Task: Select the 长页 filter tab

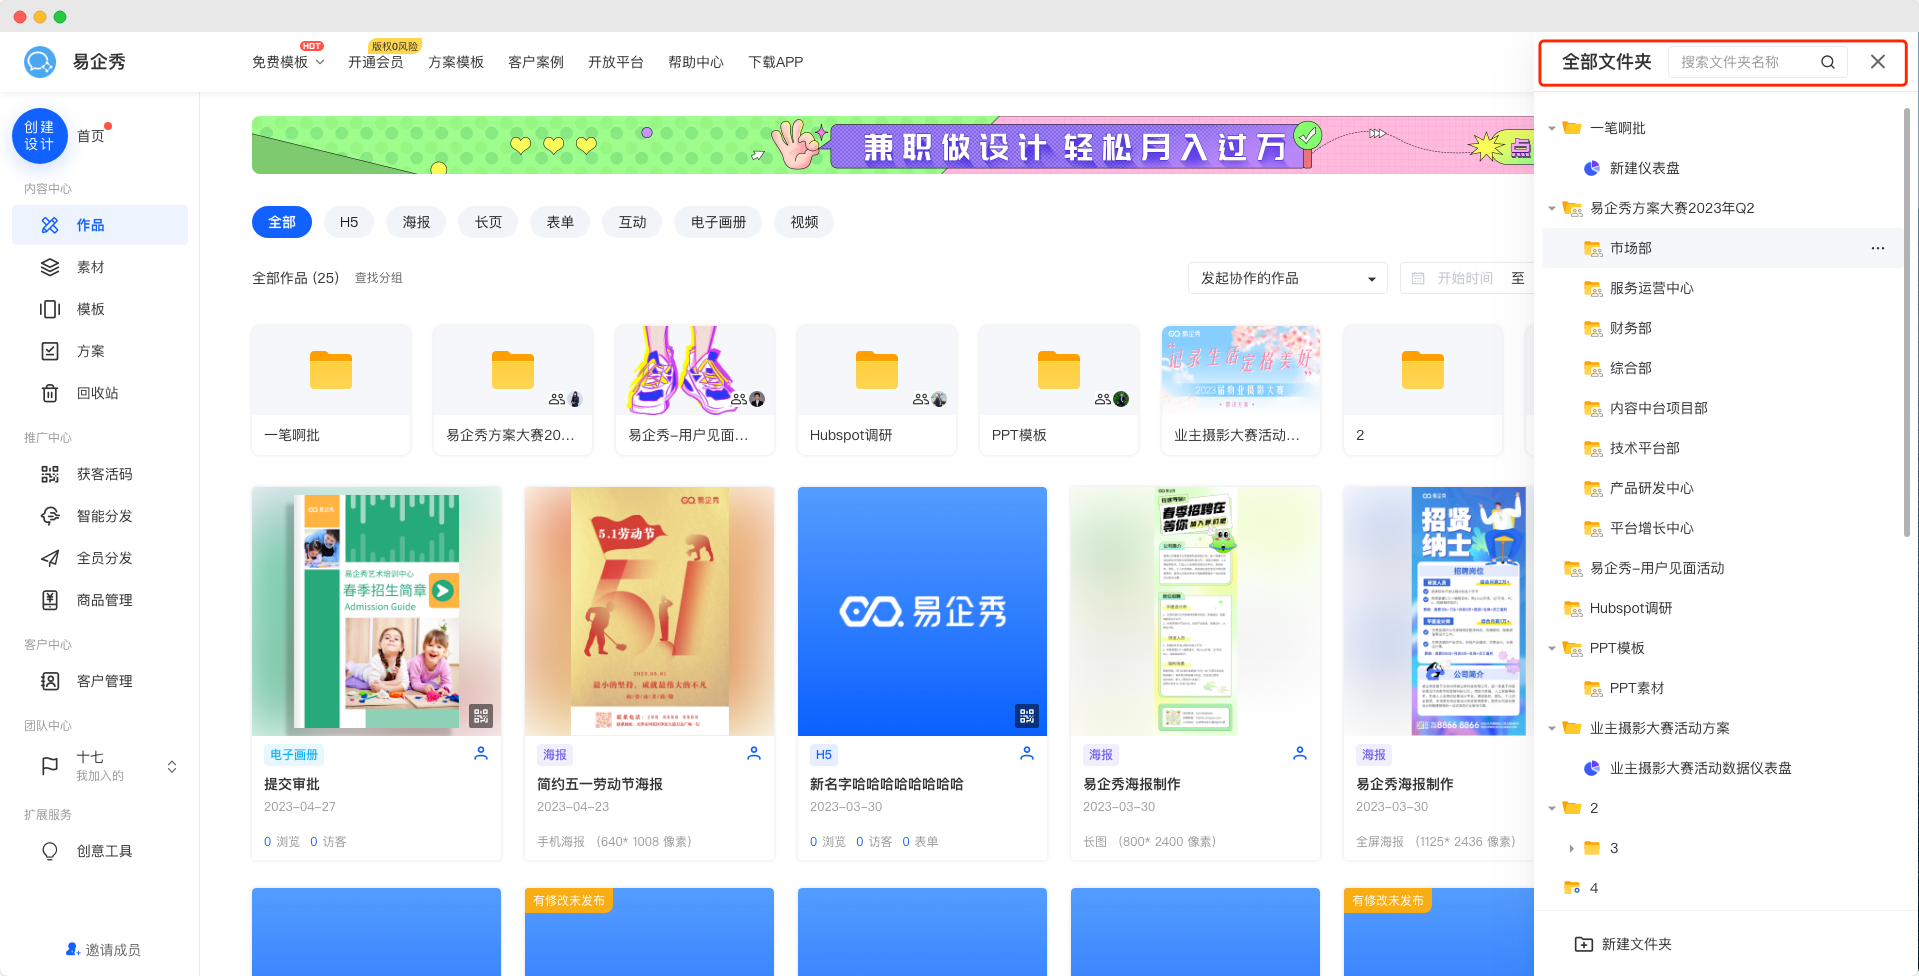Action: pos(488,222)
